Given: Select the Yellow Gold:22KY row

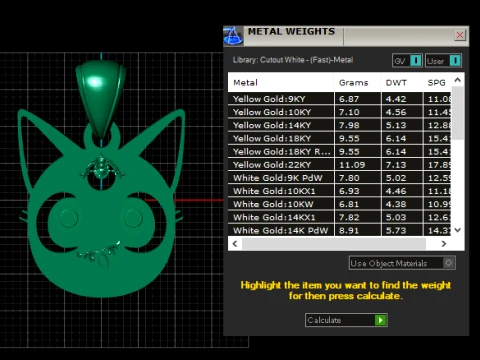Looking at the screenshot, I should coord(340,165).
